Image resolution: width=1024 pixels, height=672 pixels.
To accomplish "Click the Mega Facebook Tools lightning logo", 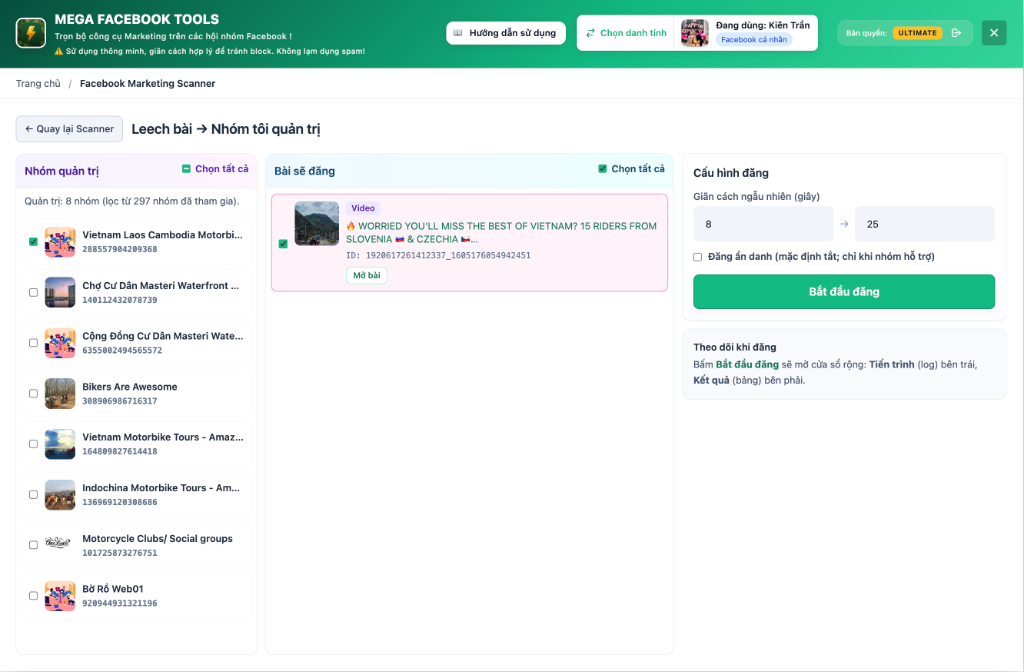I will [x=31, y=33].
